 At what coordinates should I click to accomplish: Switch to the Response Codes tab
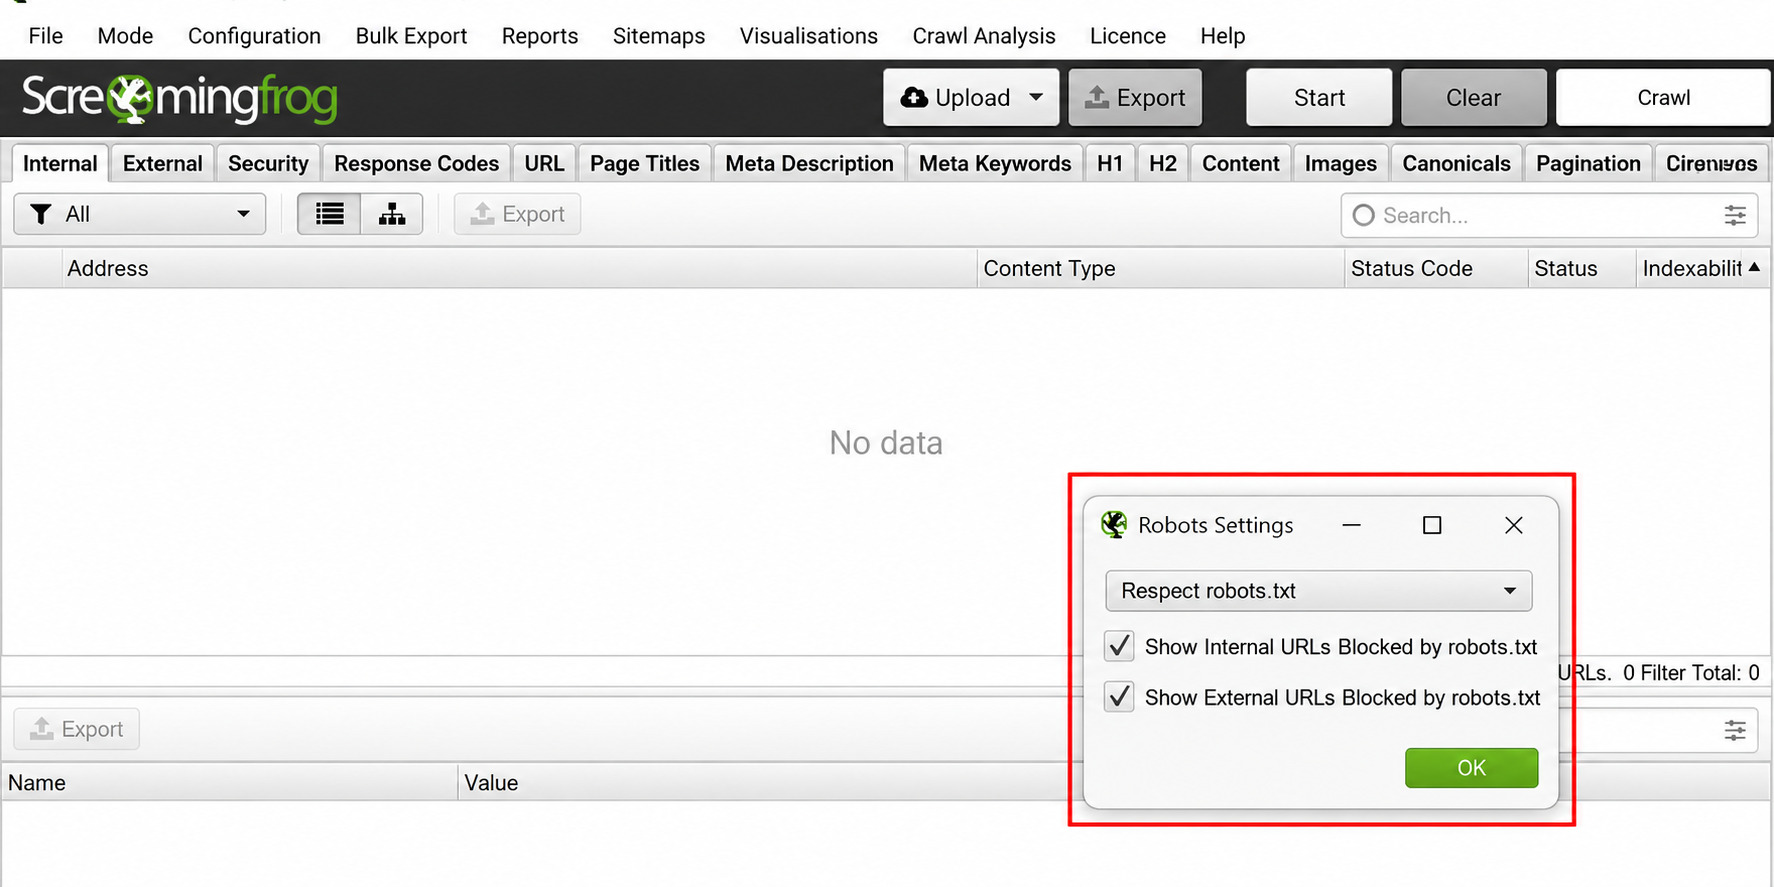tap(416, 164)
